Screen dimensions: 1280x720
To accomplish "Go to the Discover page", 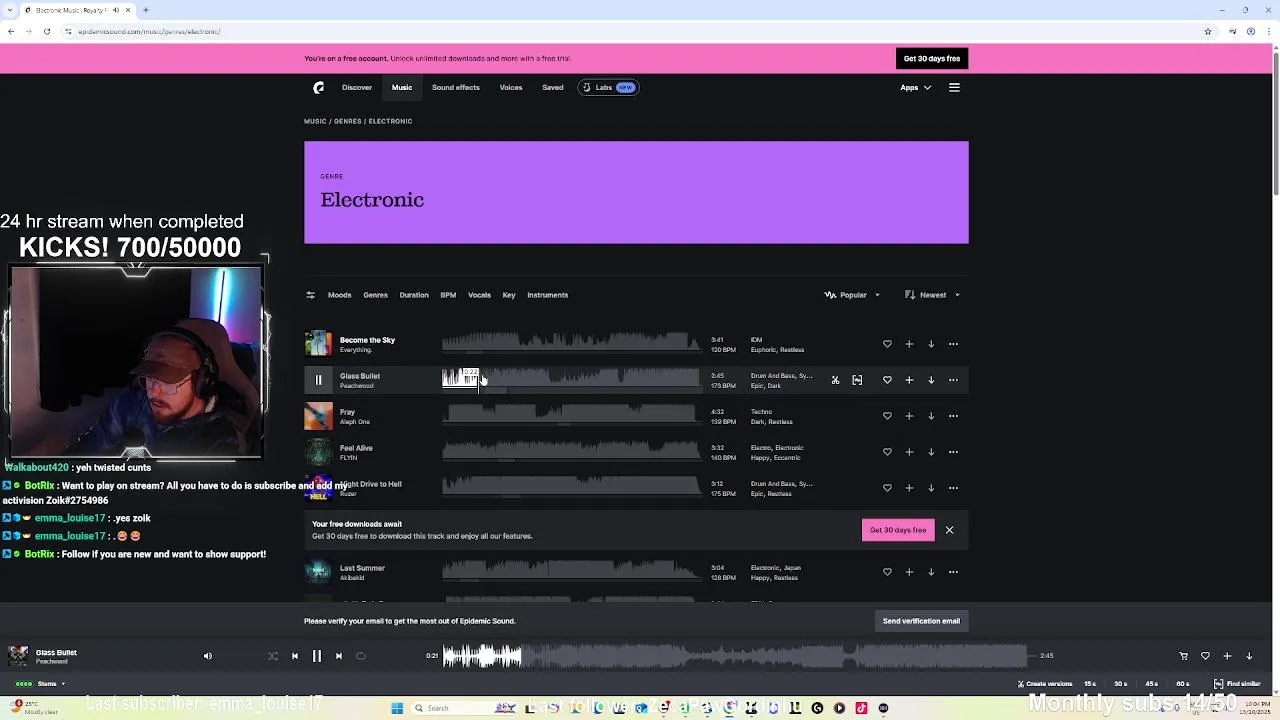I will point(357,87).
